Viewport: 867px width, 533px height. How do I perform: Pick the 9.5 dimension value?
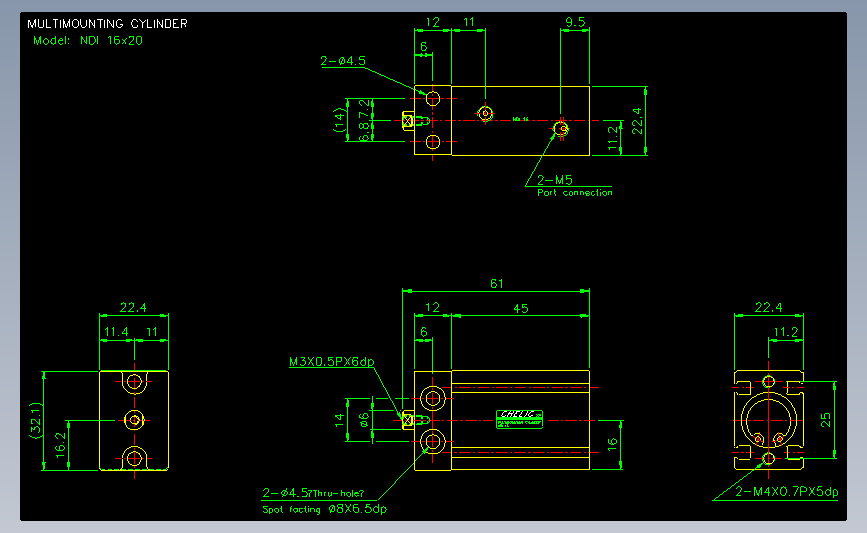(575, 22)
